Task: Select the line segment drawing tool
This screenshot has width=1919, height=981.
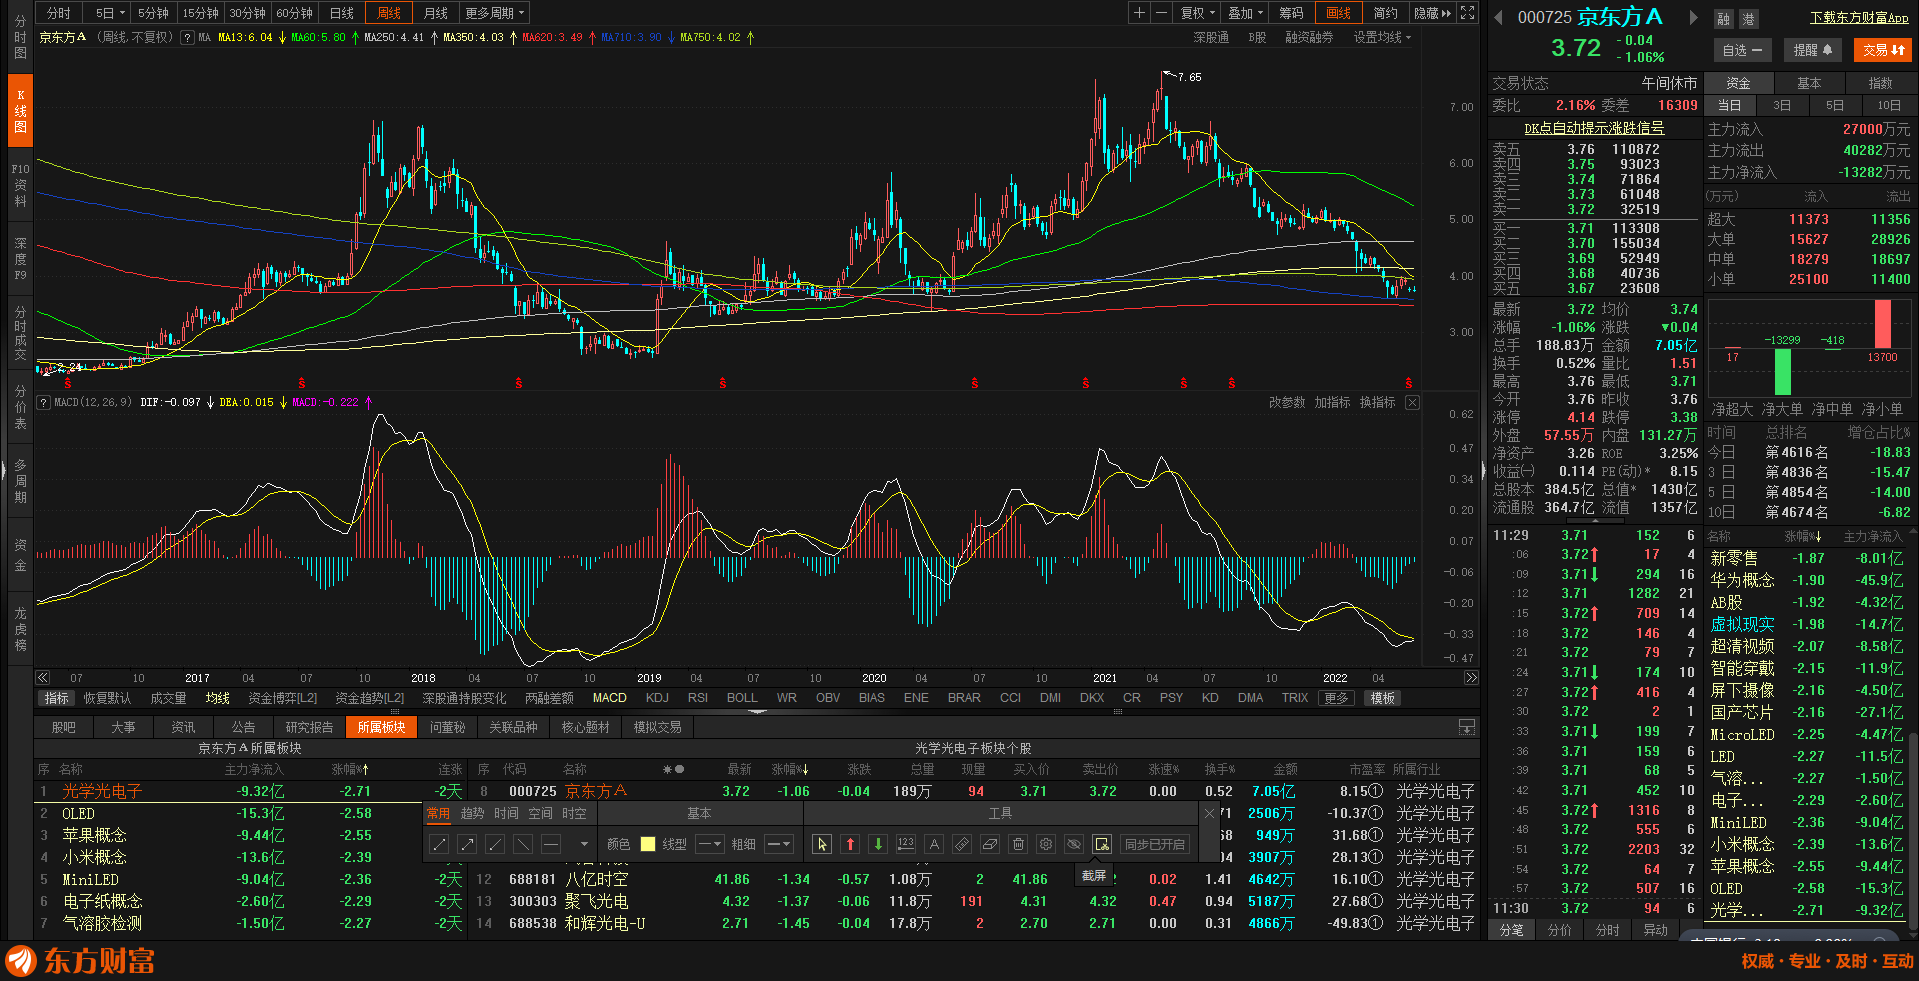Action: [x=439, y=845]
